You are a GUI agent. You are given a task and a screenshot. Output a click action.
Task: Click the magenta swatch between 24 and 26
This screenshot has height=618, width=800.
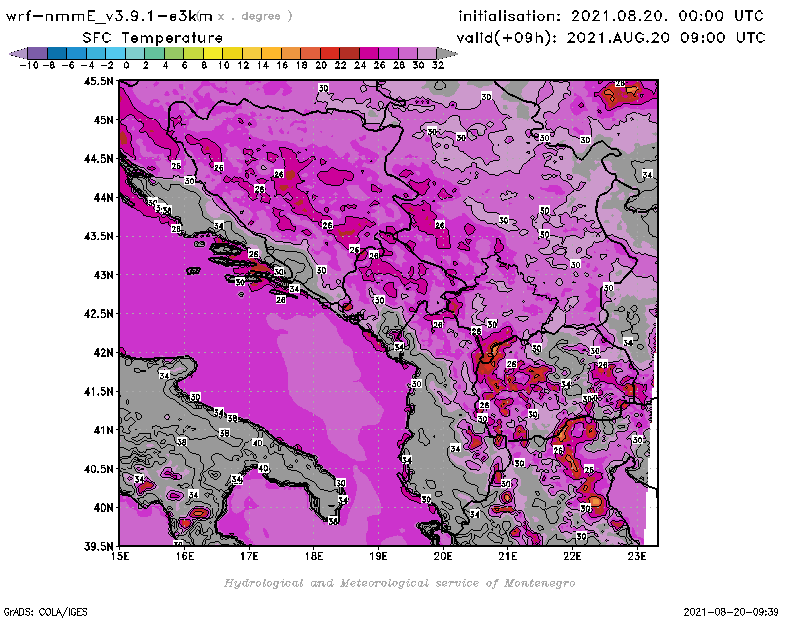tap(368, 53)
